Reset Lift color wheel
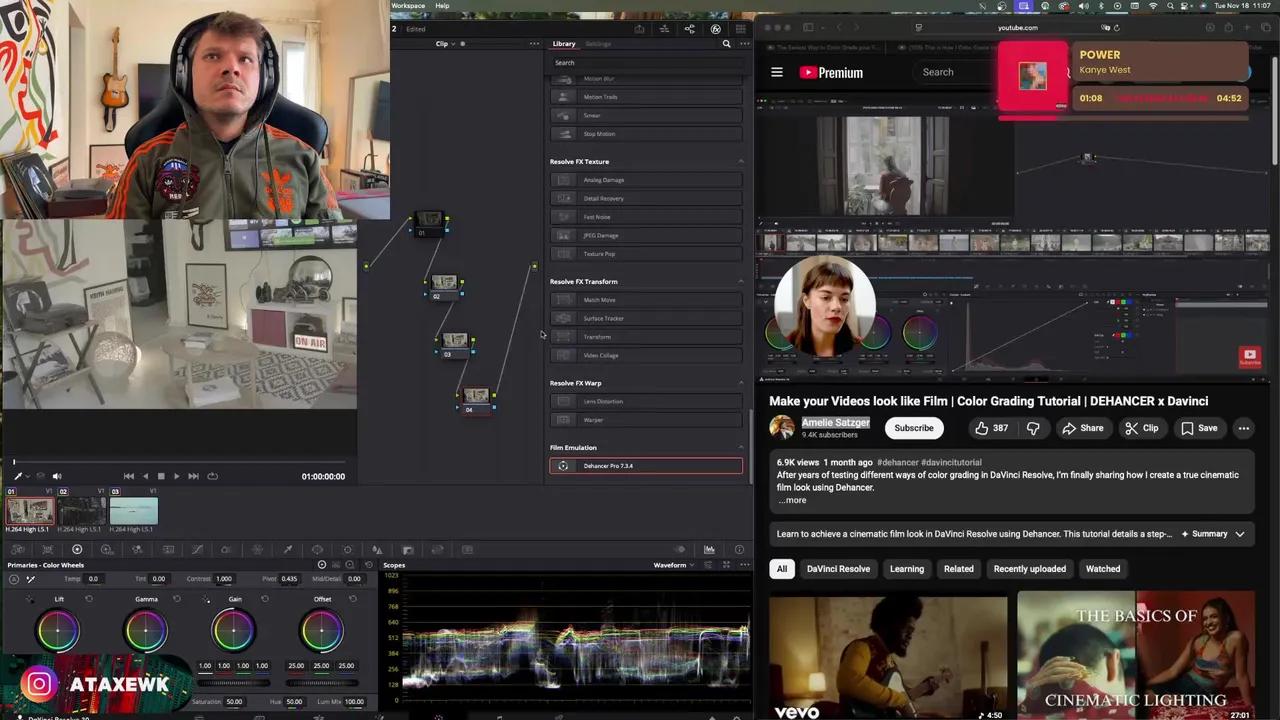Viewport: 1280px width, 720px height. 89,599
